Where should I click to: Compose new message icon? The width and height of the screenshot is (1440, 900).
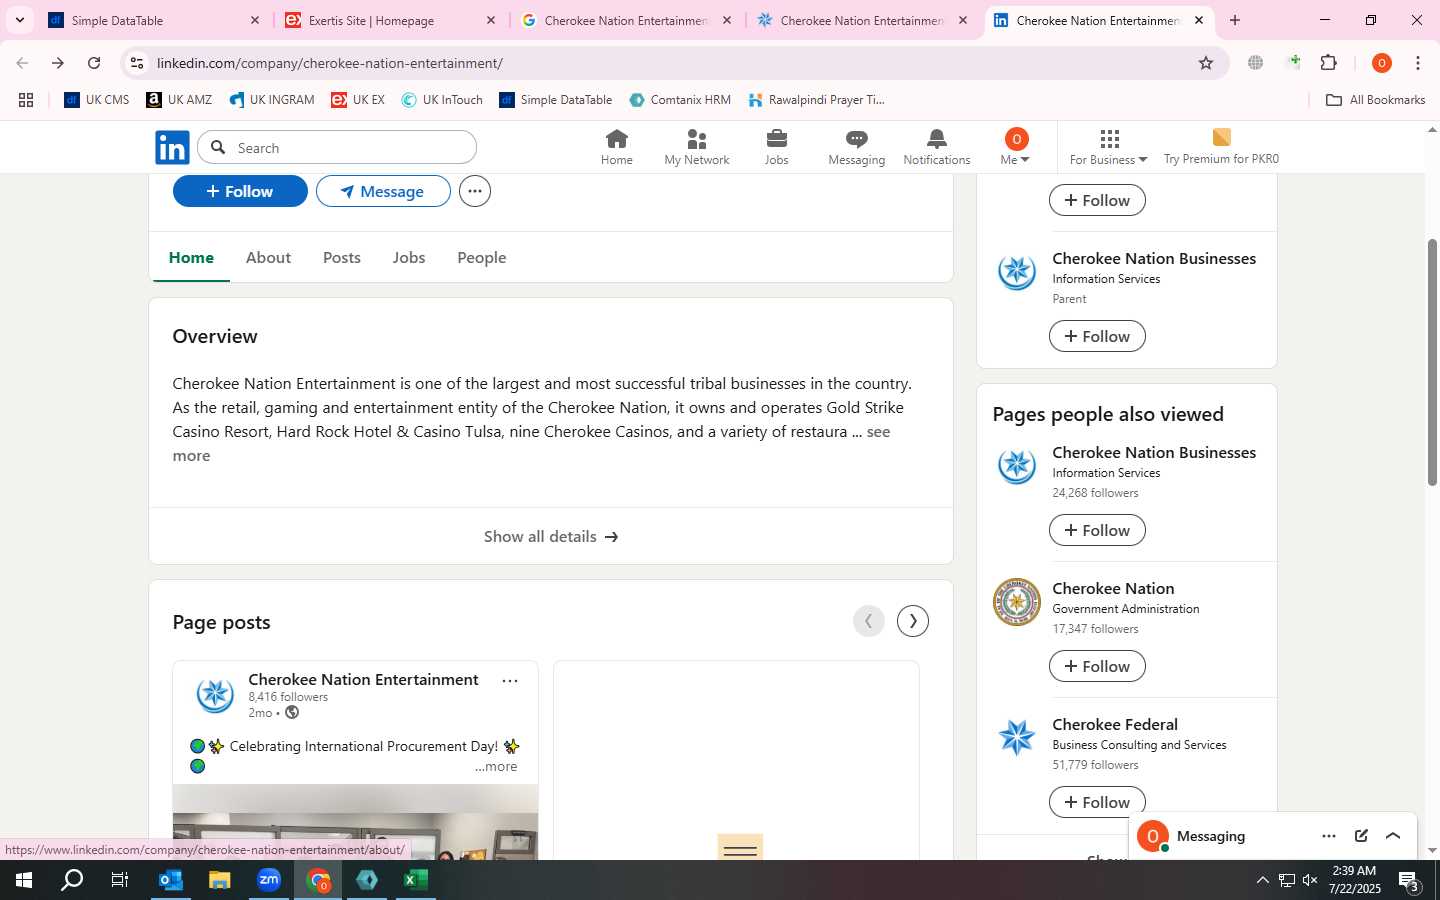click(1361, 836)
